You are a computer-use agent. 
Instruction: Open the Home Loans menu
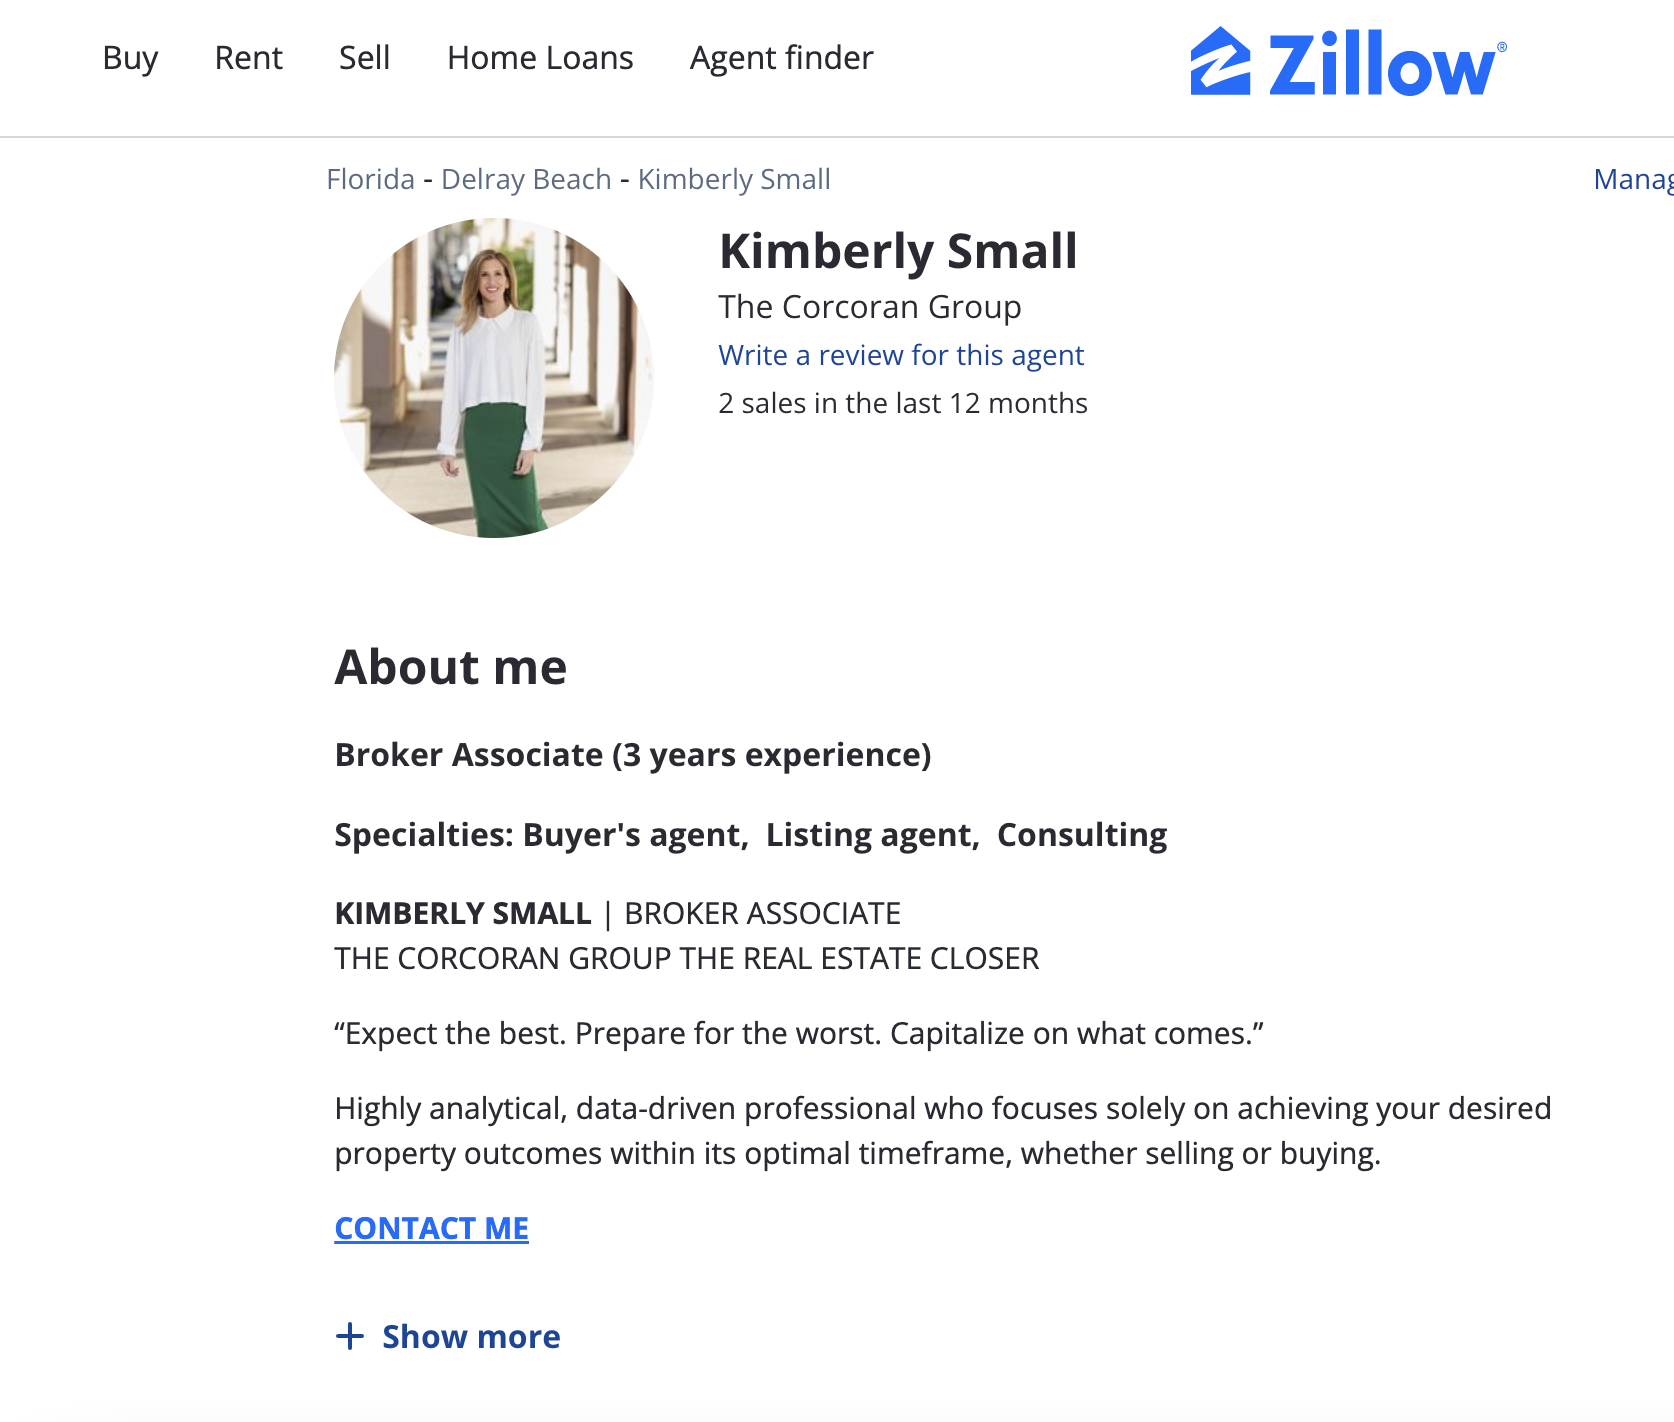[x=540, y=58]
